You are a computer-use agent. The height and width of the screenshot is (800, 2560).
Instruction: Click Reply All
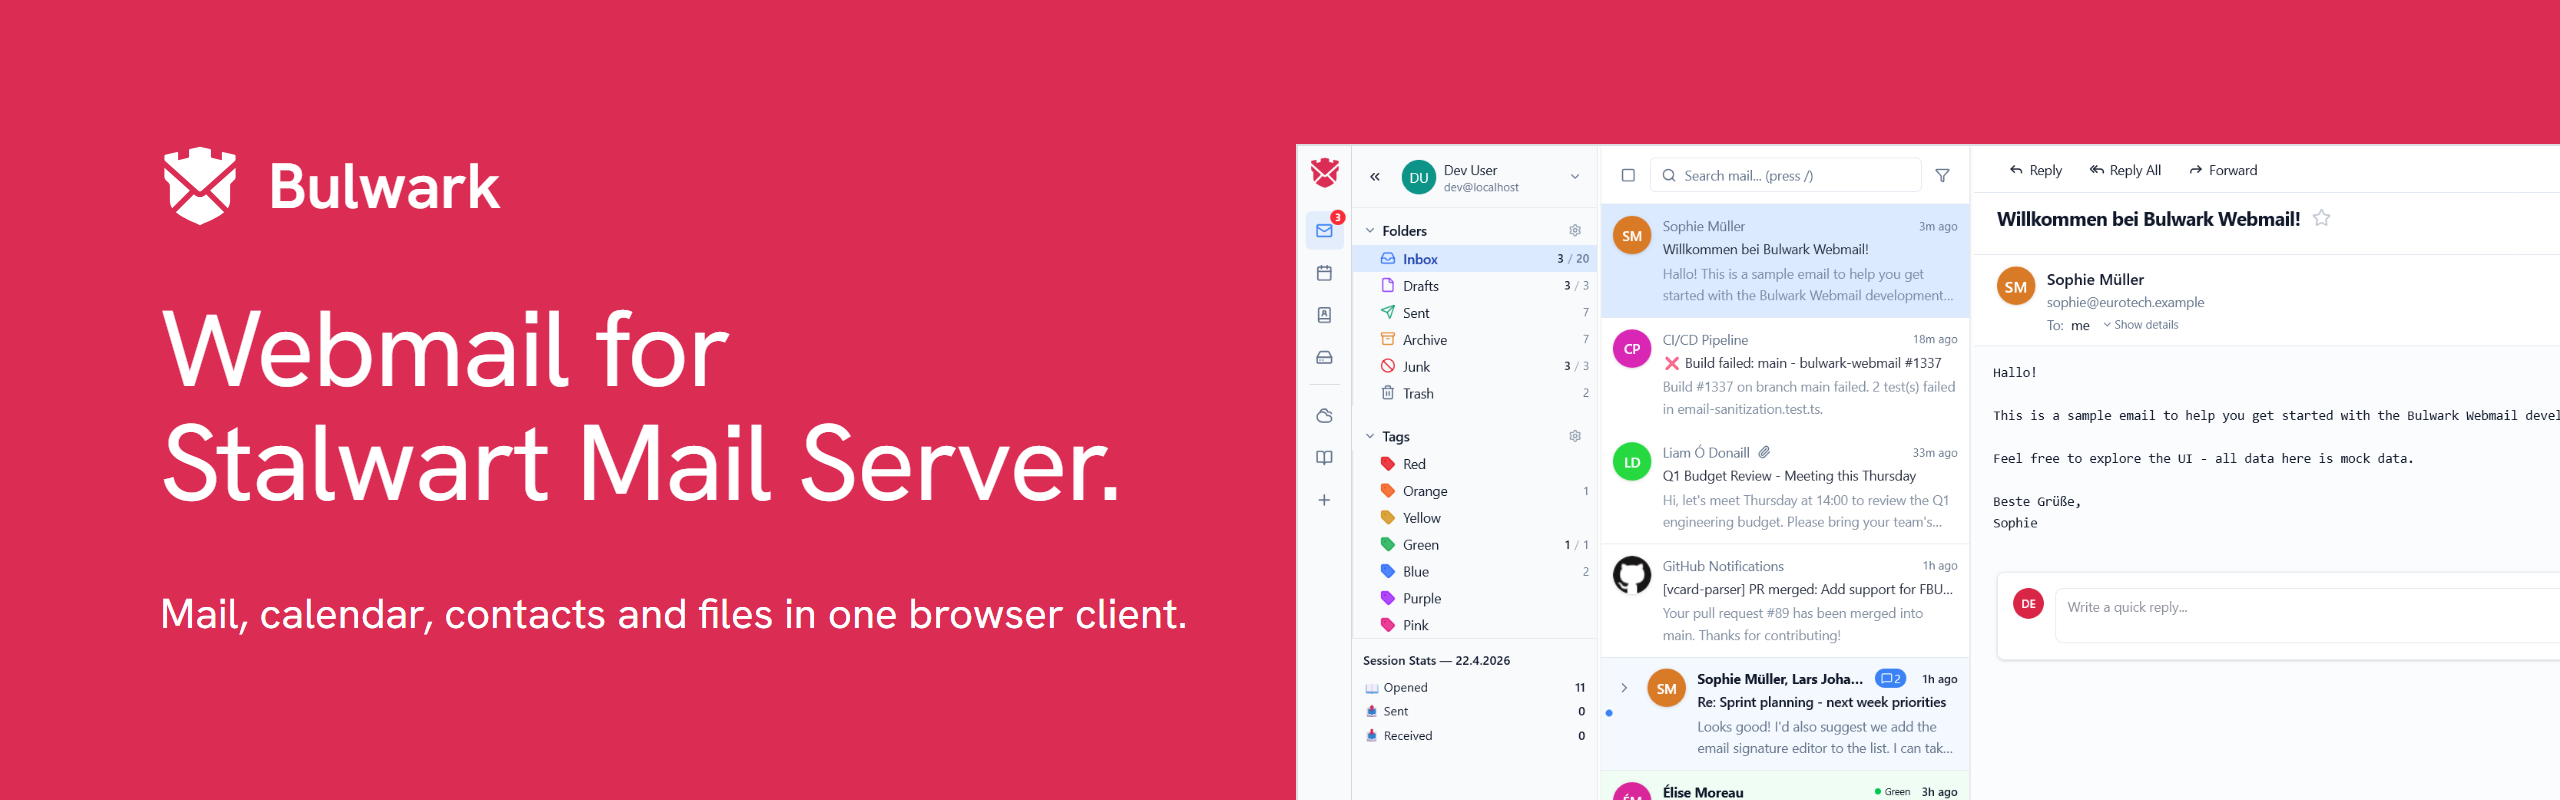pyautogui.click(x=2125, y=170)
